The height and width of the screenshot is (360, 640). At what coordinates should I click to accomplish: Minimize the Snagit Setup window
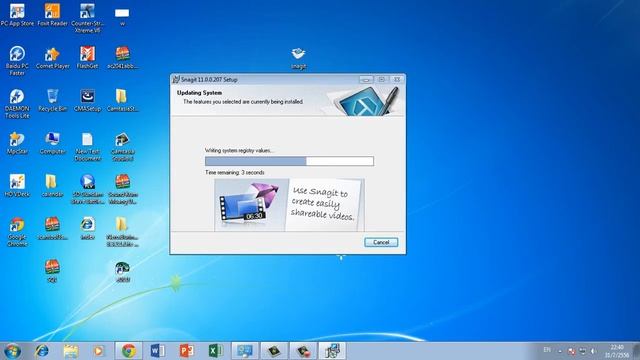tap(366, 80)
